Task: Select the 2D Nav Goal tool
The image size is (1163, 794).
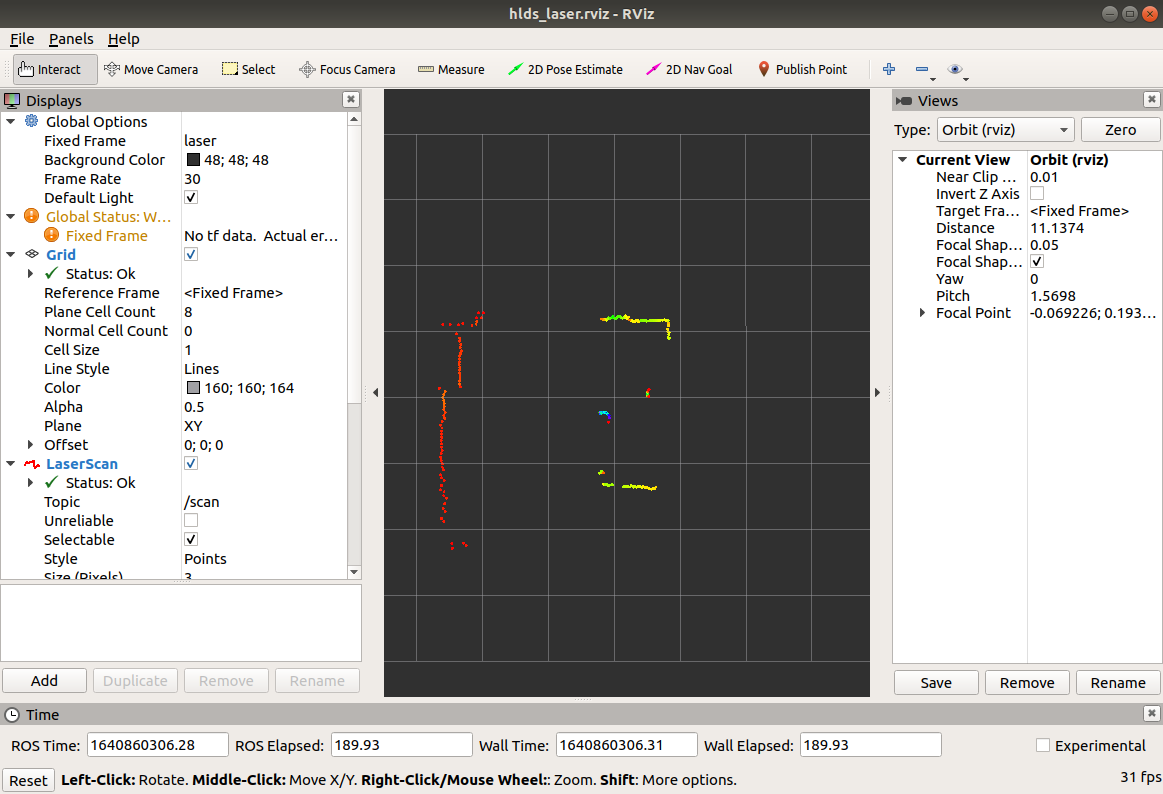Action: coord(689,69)
